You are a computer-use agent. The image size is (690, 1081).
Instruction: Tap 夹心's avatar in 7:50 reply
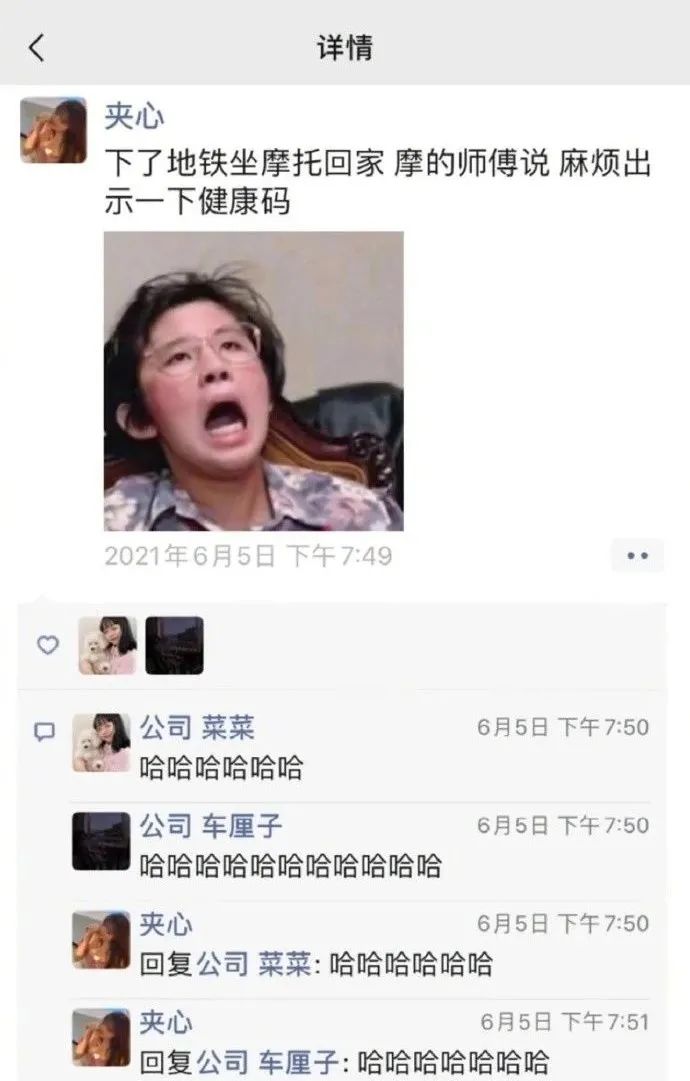[101, 940]
